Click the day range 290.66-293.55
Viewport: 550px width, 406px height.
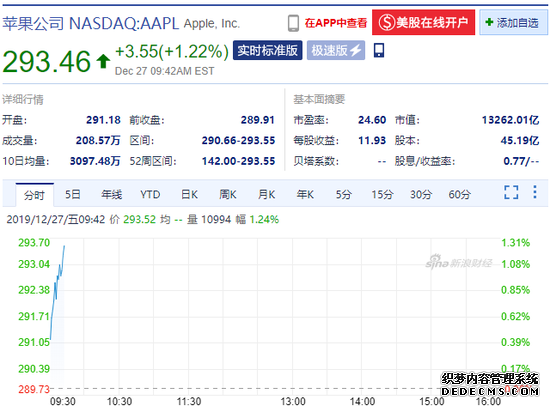pos(238,140)
